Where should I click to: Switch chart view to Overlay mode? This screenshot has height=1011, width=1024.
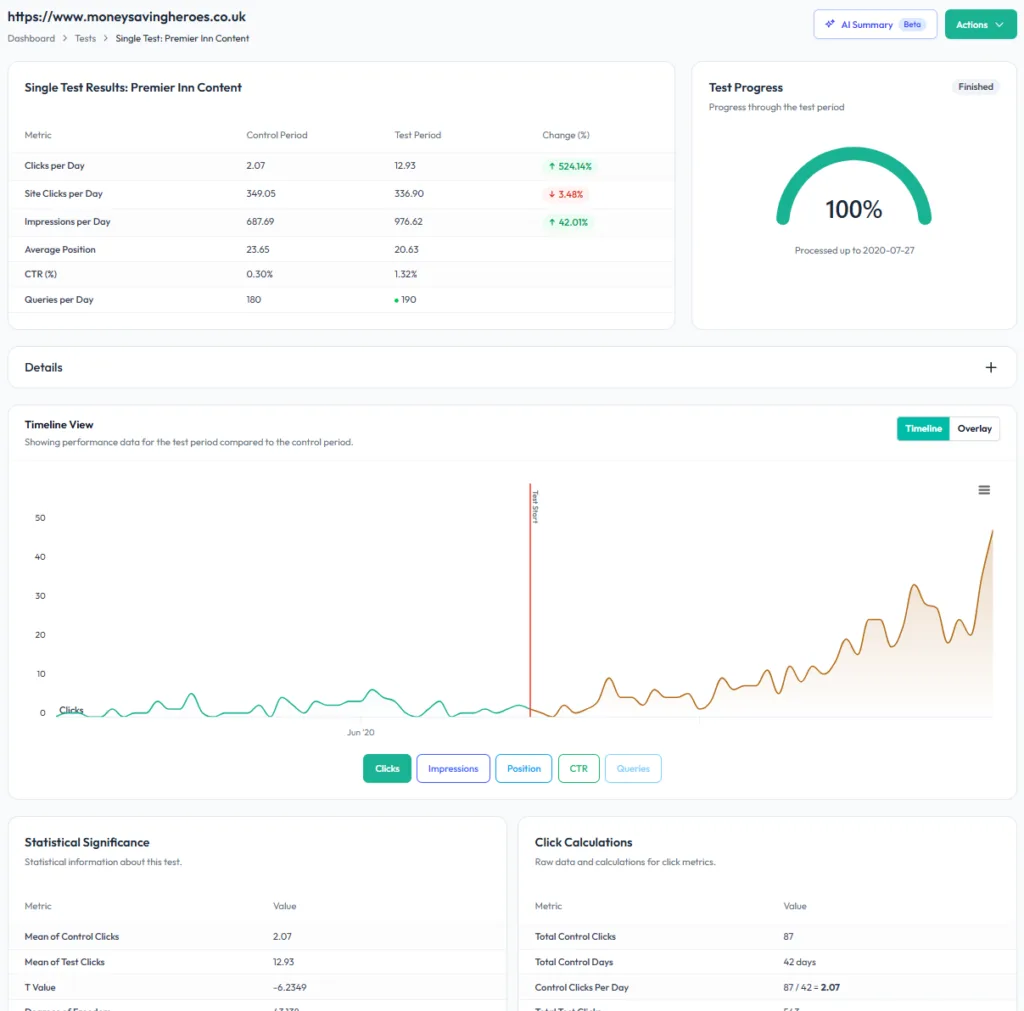coord(974,428)
